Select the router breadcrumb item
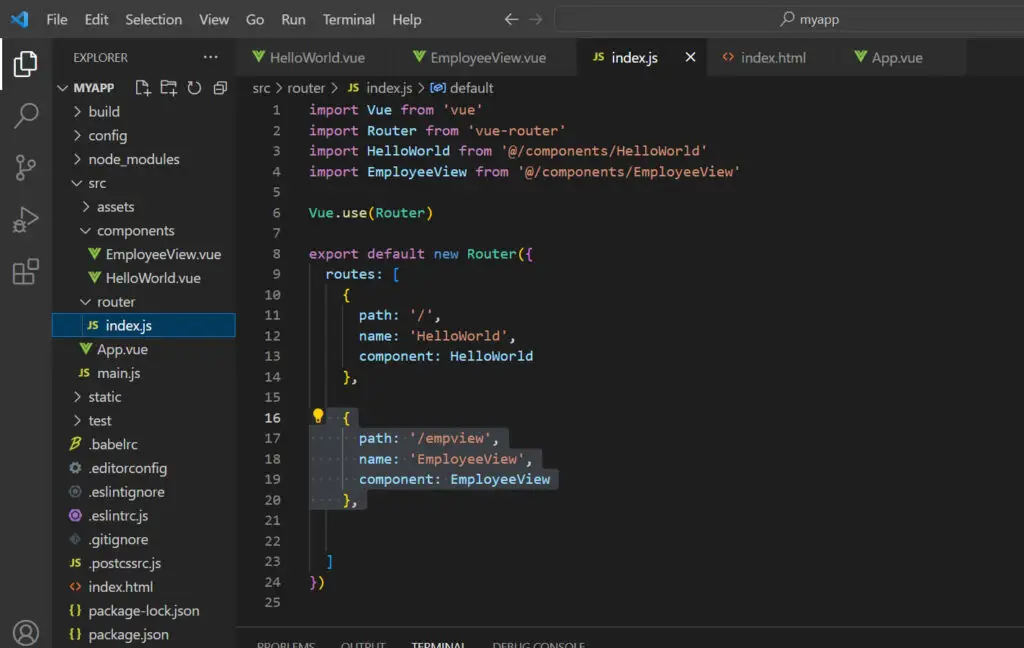This screenshot has height=648, width=1024. (306, 87)
